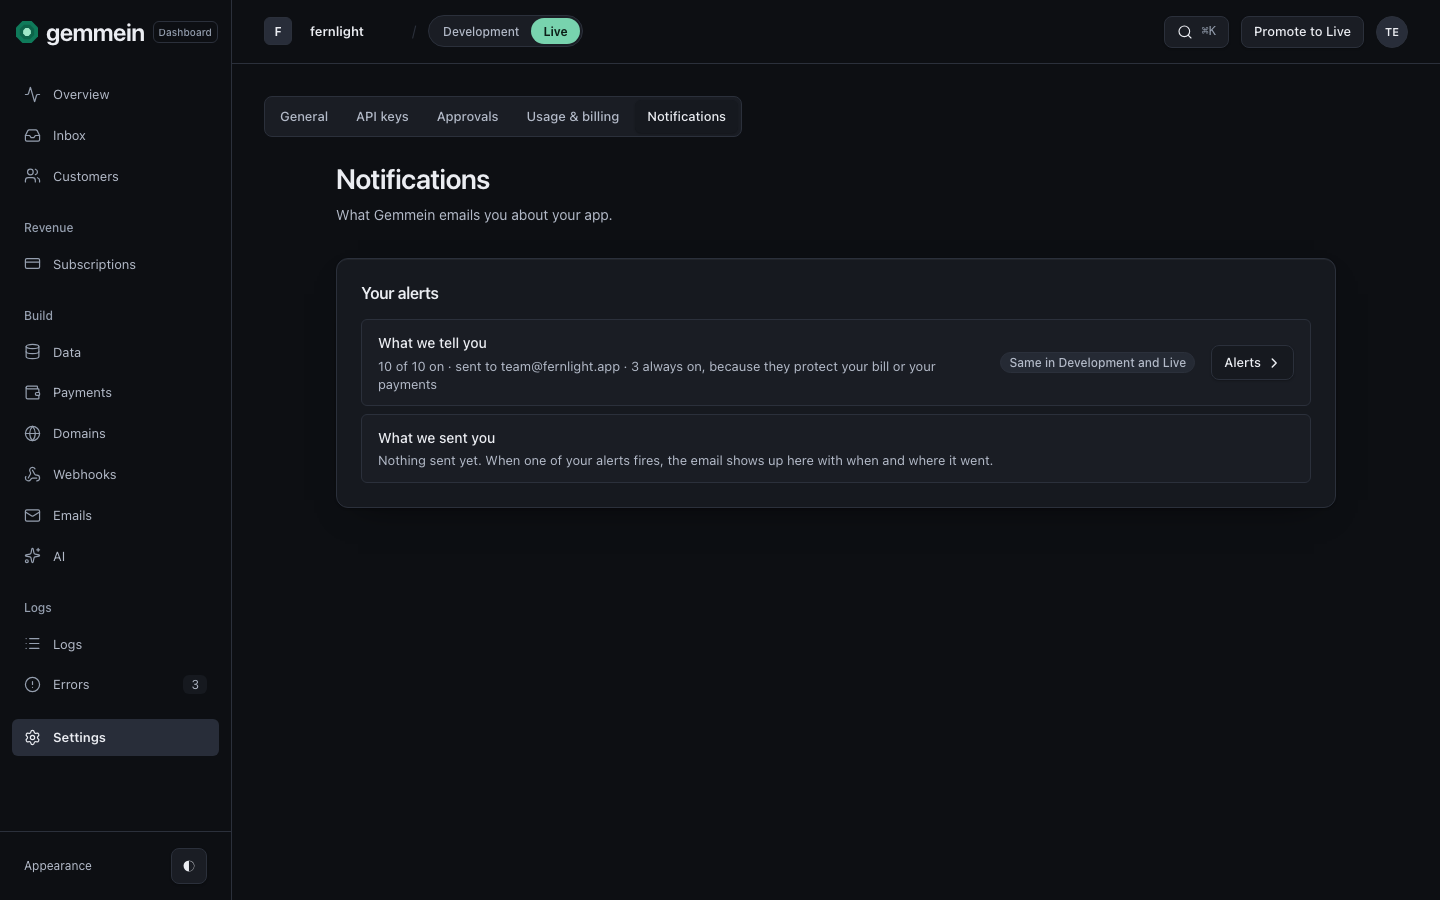Image resolution: width=1440 pixels, height=900 pixels.
Task: Click the Emails envelope icon
Action: coord(33,515)
